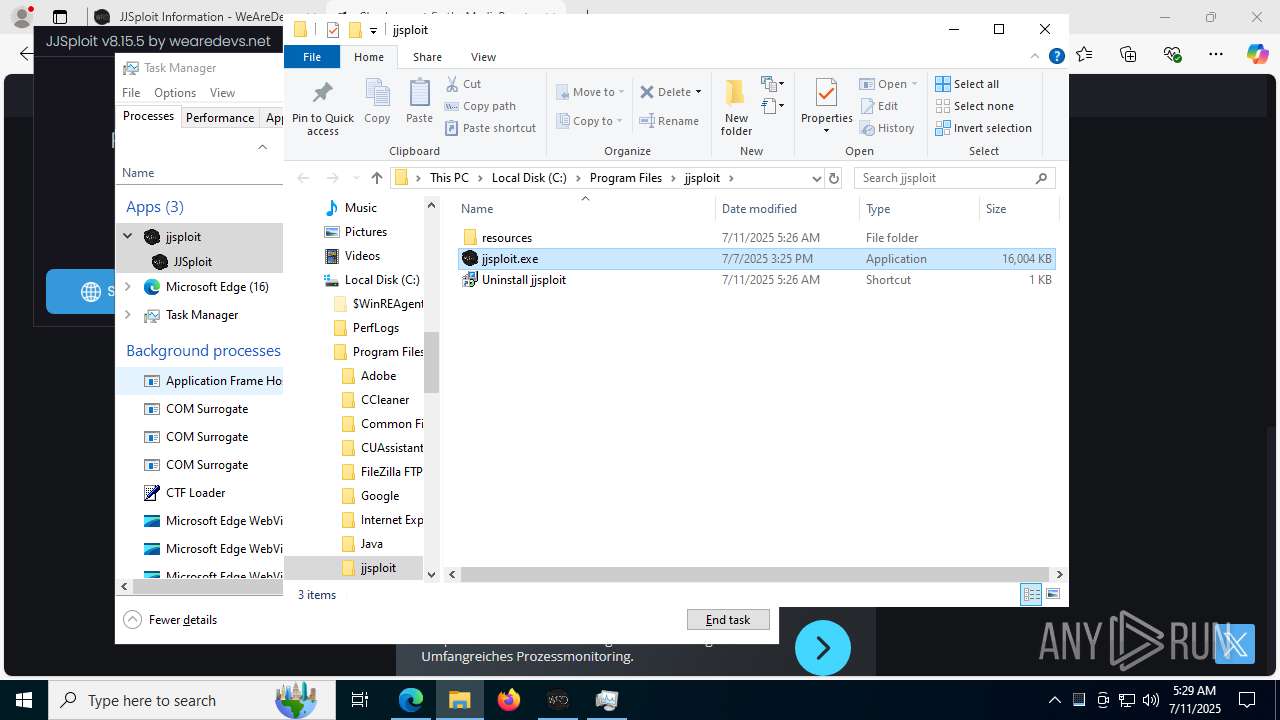Click Copy path in Clipboard group
The height and width of the screenshot is (720, 1280).
click(480, 106)
